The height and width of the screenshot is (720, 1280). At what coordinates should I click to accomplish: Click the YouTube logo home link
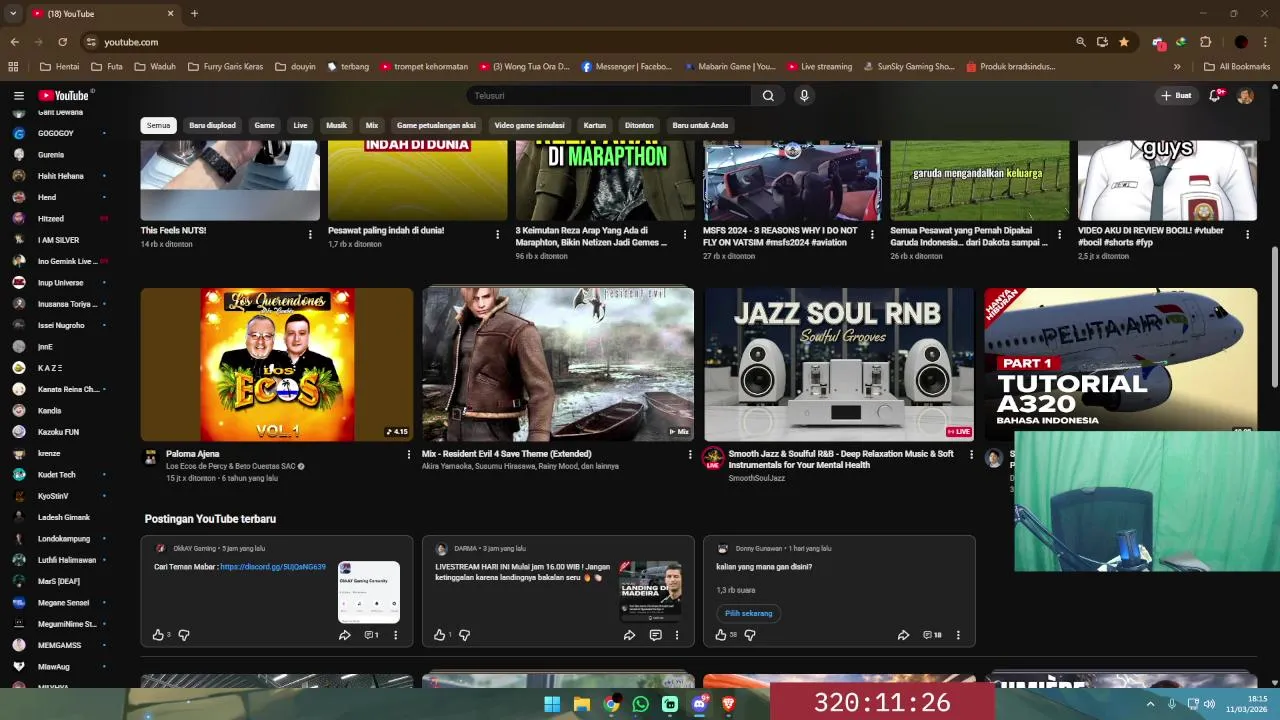point(65,96)
